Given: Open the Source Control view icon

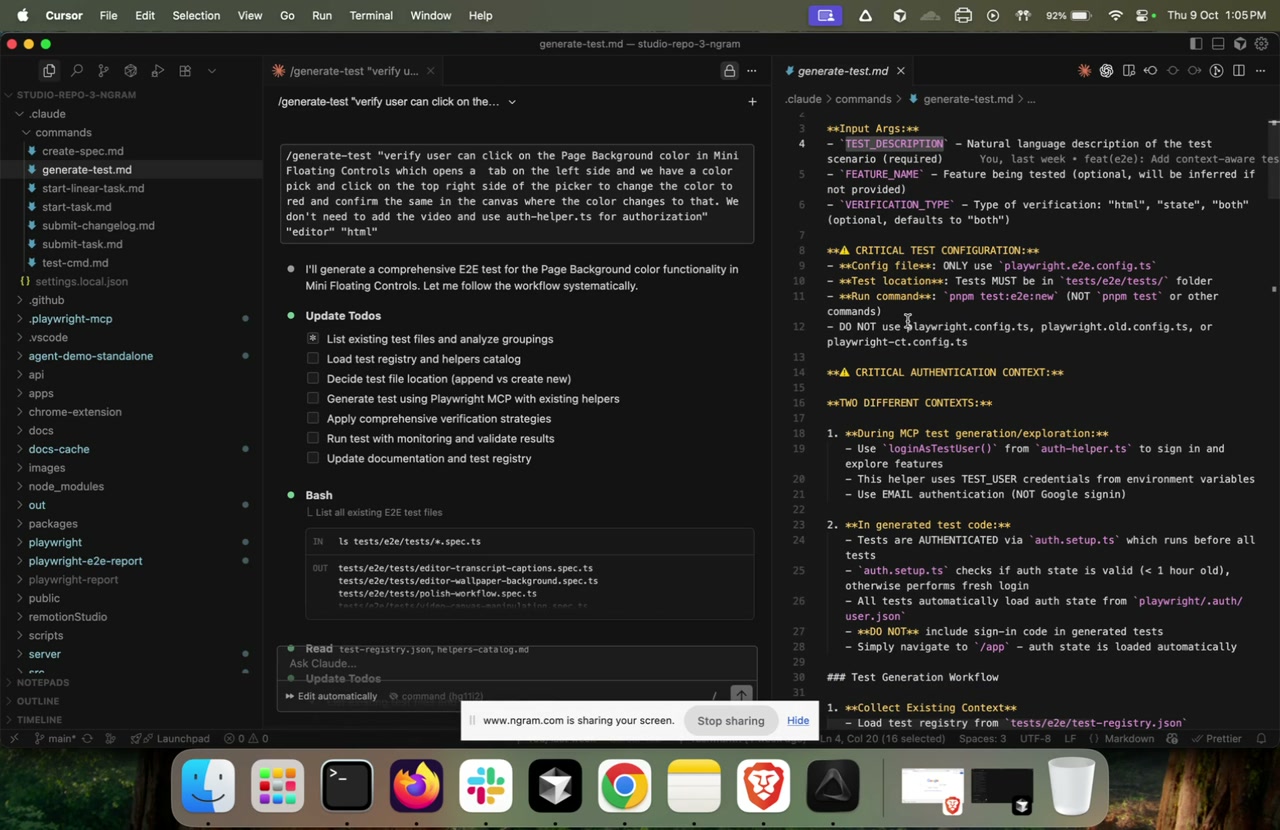Looking at the screenshot, I should click(x=103, y=71).
